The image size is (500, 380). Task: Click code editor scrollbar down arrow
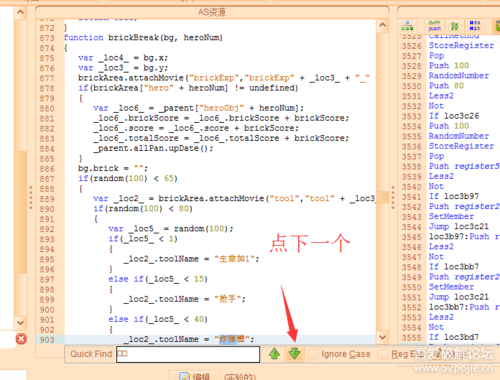point(383,337)
